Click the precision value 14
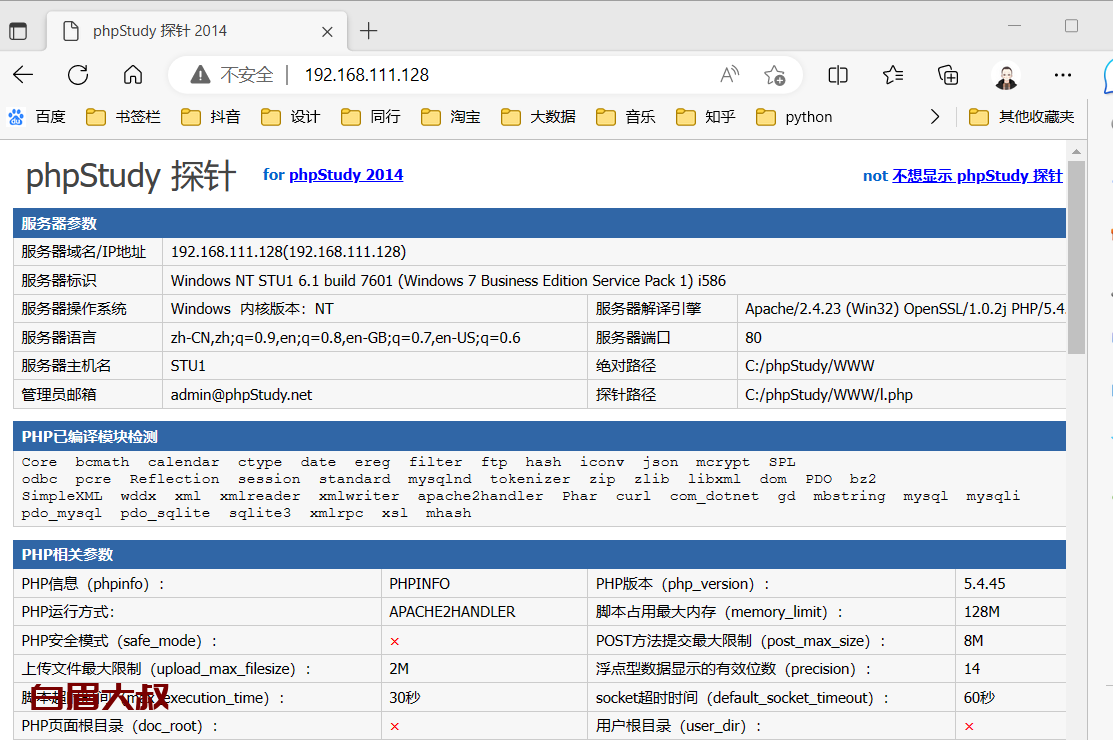This screenshot has width=1113, height=740. 972,669
